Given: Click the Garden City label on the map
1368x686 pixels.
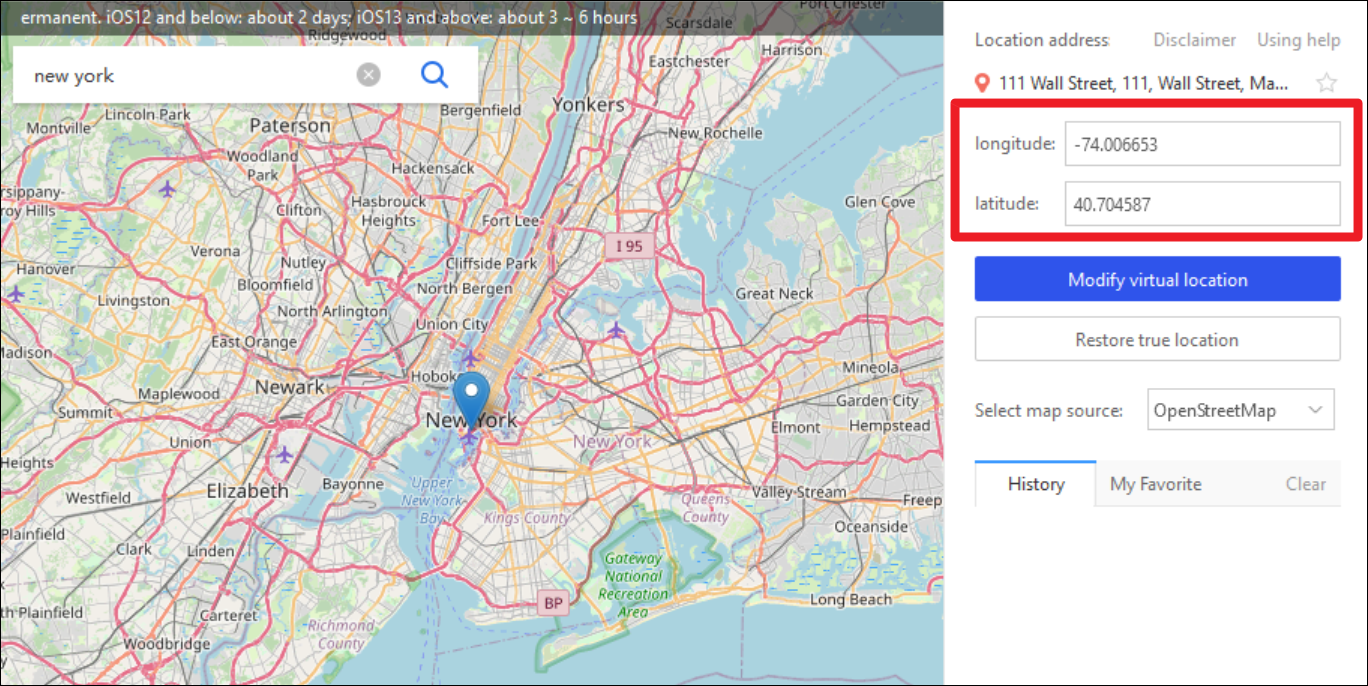Looking at the screenshot, I should point(877,400).
